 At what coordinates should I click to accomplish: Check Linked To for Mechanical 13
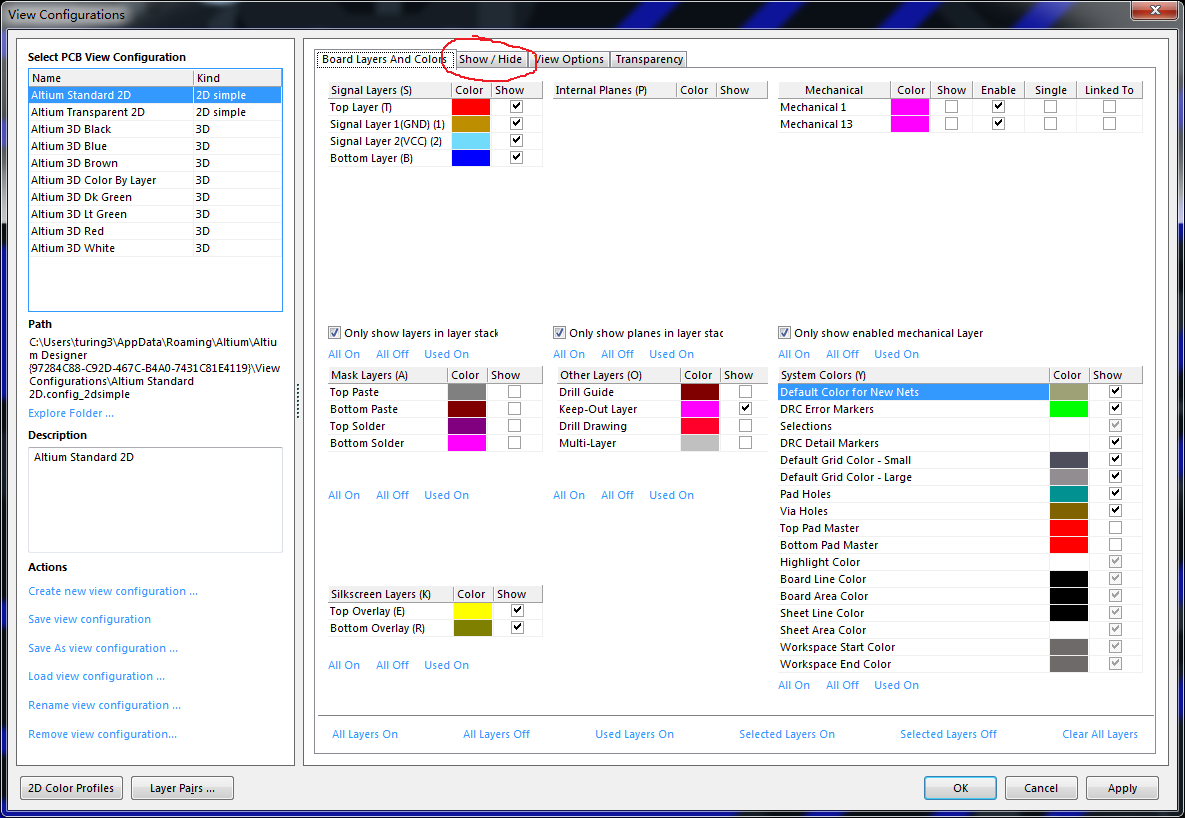(x=1109, y=123)
